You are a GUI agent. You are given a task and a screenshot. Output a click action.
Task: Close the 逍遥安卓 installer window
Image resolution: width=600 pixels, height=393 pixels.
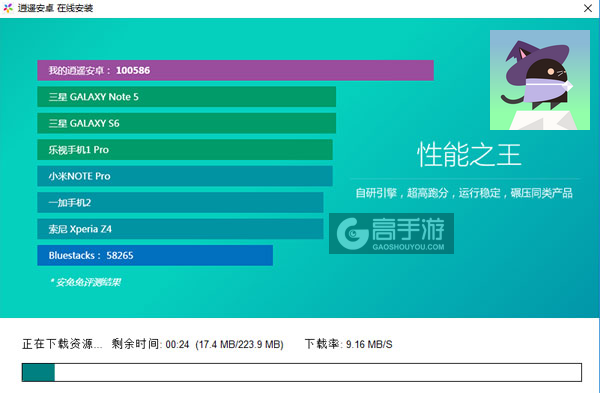(588, 8)
